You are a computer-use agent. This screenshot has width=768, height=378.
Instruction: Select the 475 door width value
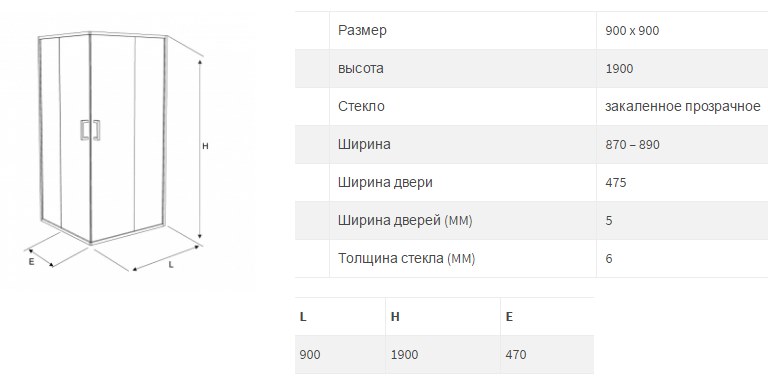coord(616,183)
